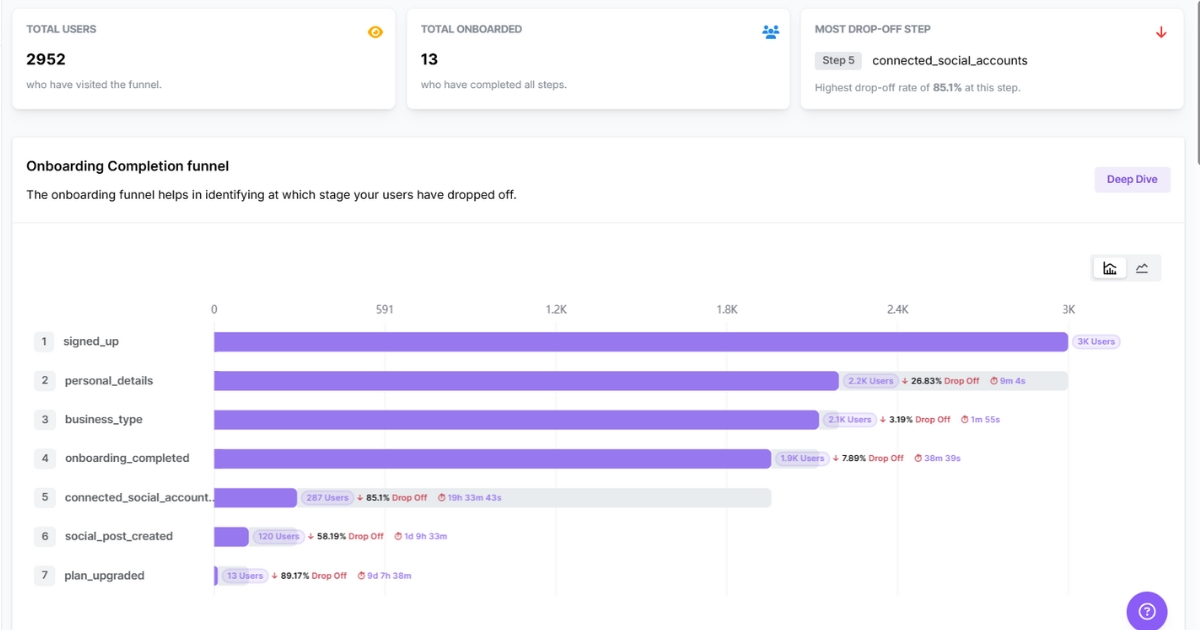Click the onboarding_completed progress bar
Image resolution: width=1200 pixels, height=630 pixels.
(490, 458)
